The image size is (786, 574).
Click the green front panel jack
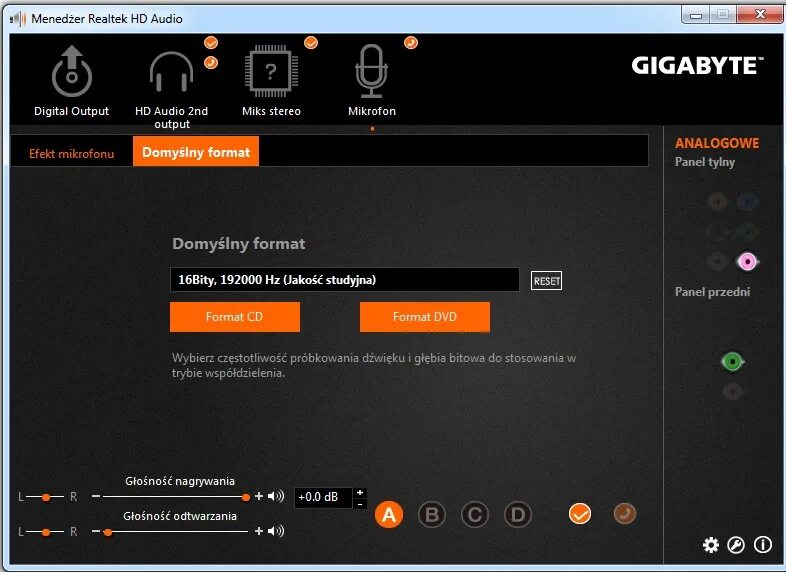click(x=732, y=361)
